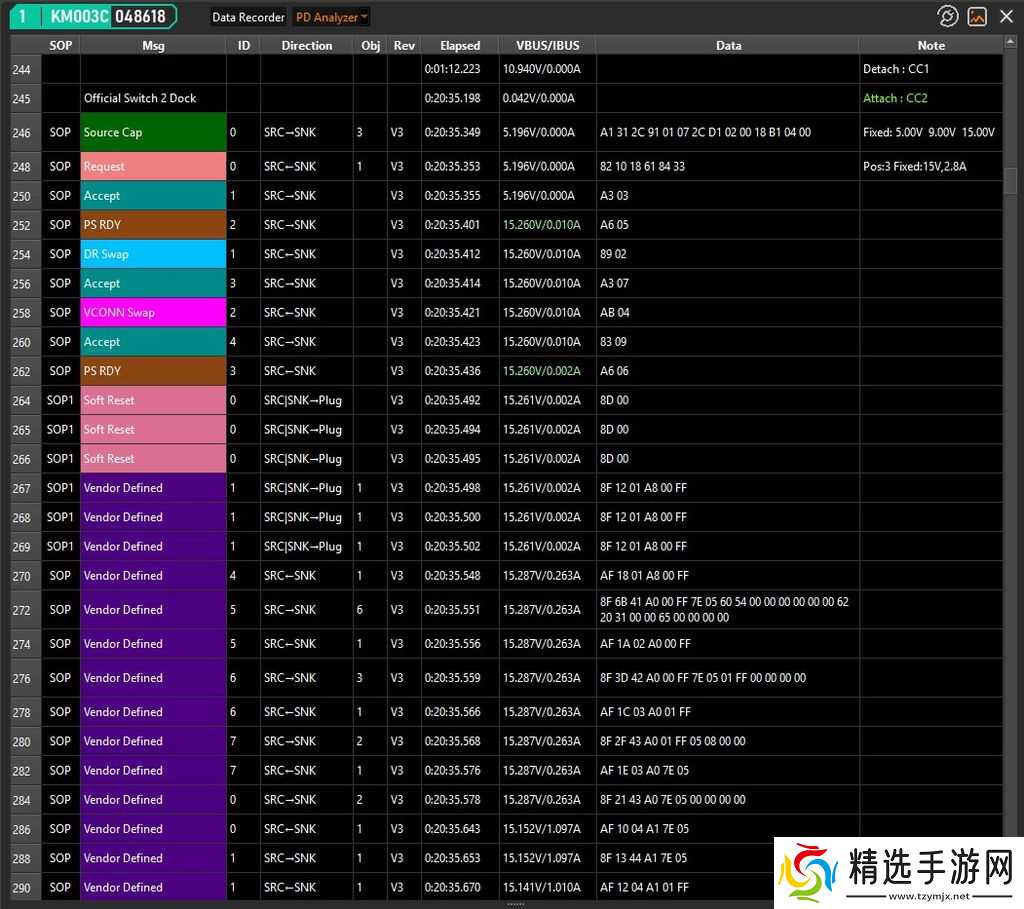
Task: Click the VBUS/IBUS column header
Action: (x=546, y=45)
